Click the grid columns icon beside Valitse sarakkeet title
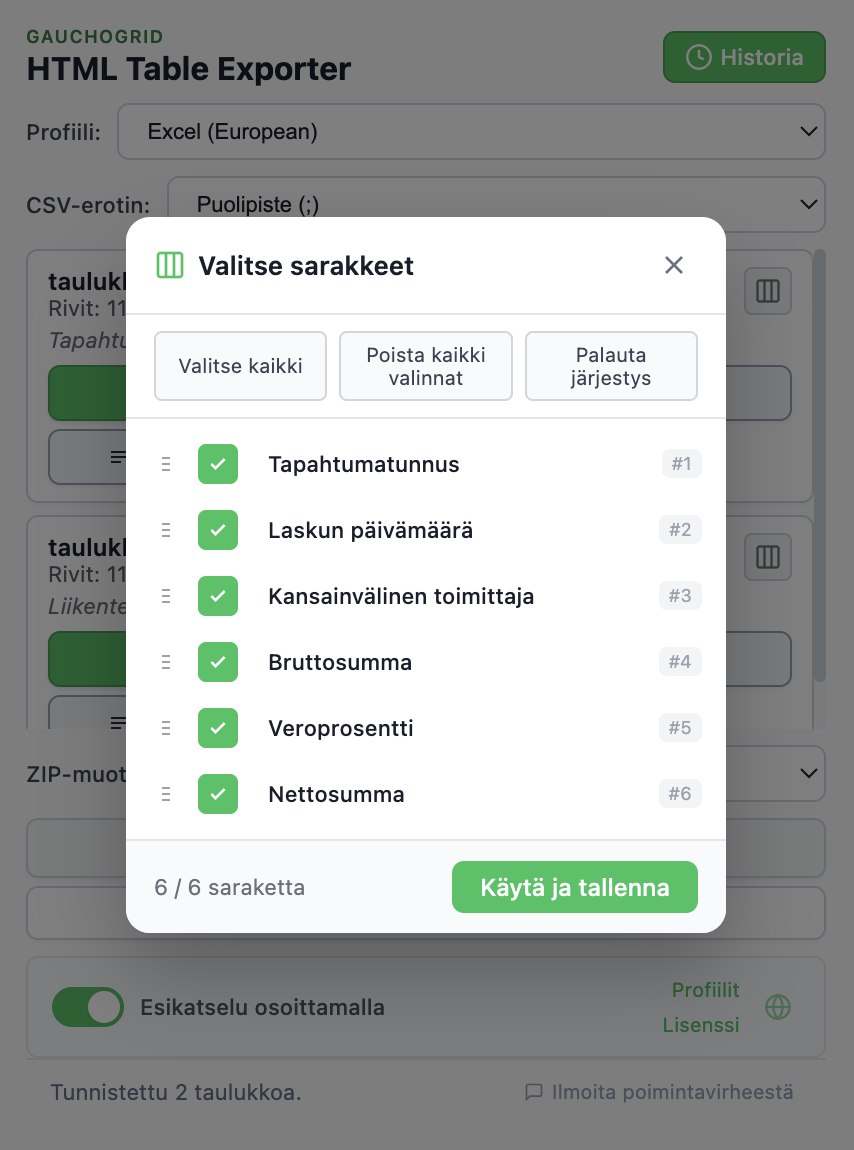854x1150 pixels. pos(170,265)
